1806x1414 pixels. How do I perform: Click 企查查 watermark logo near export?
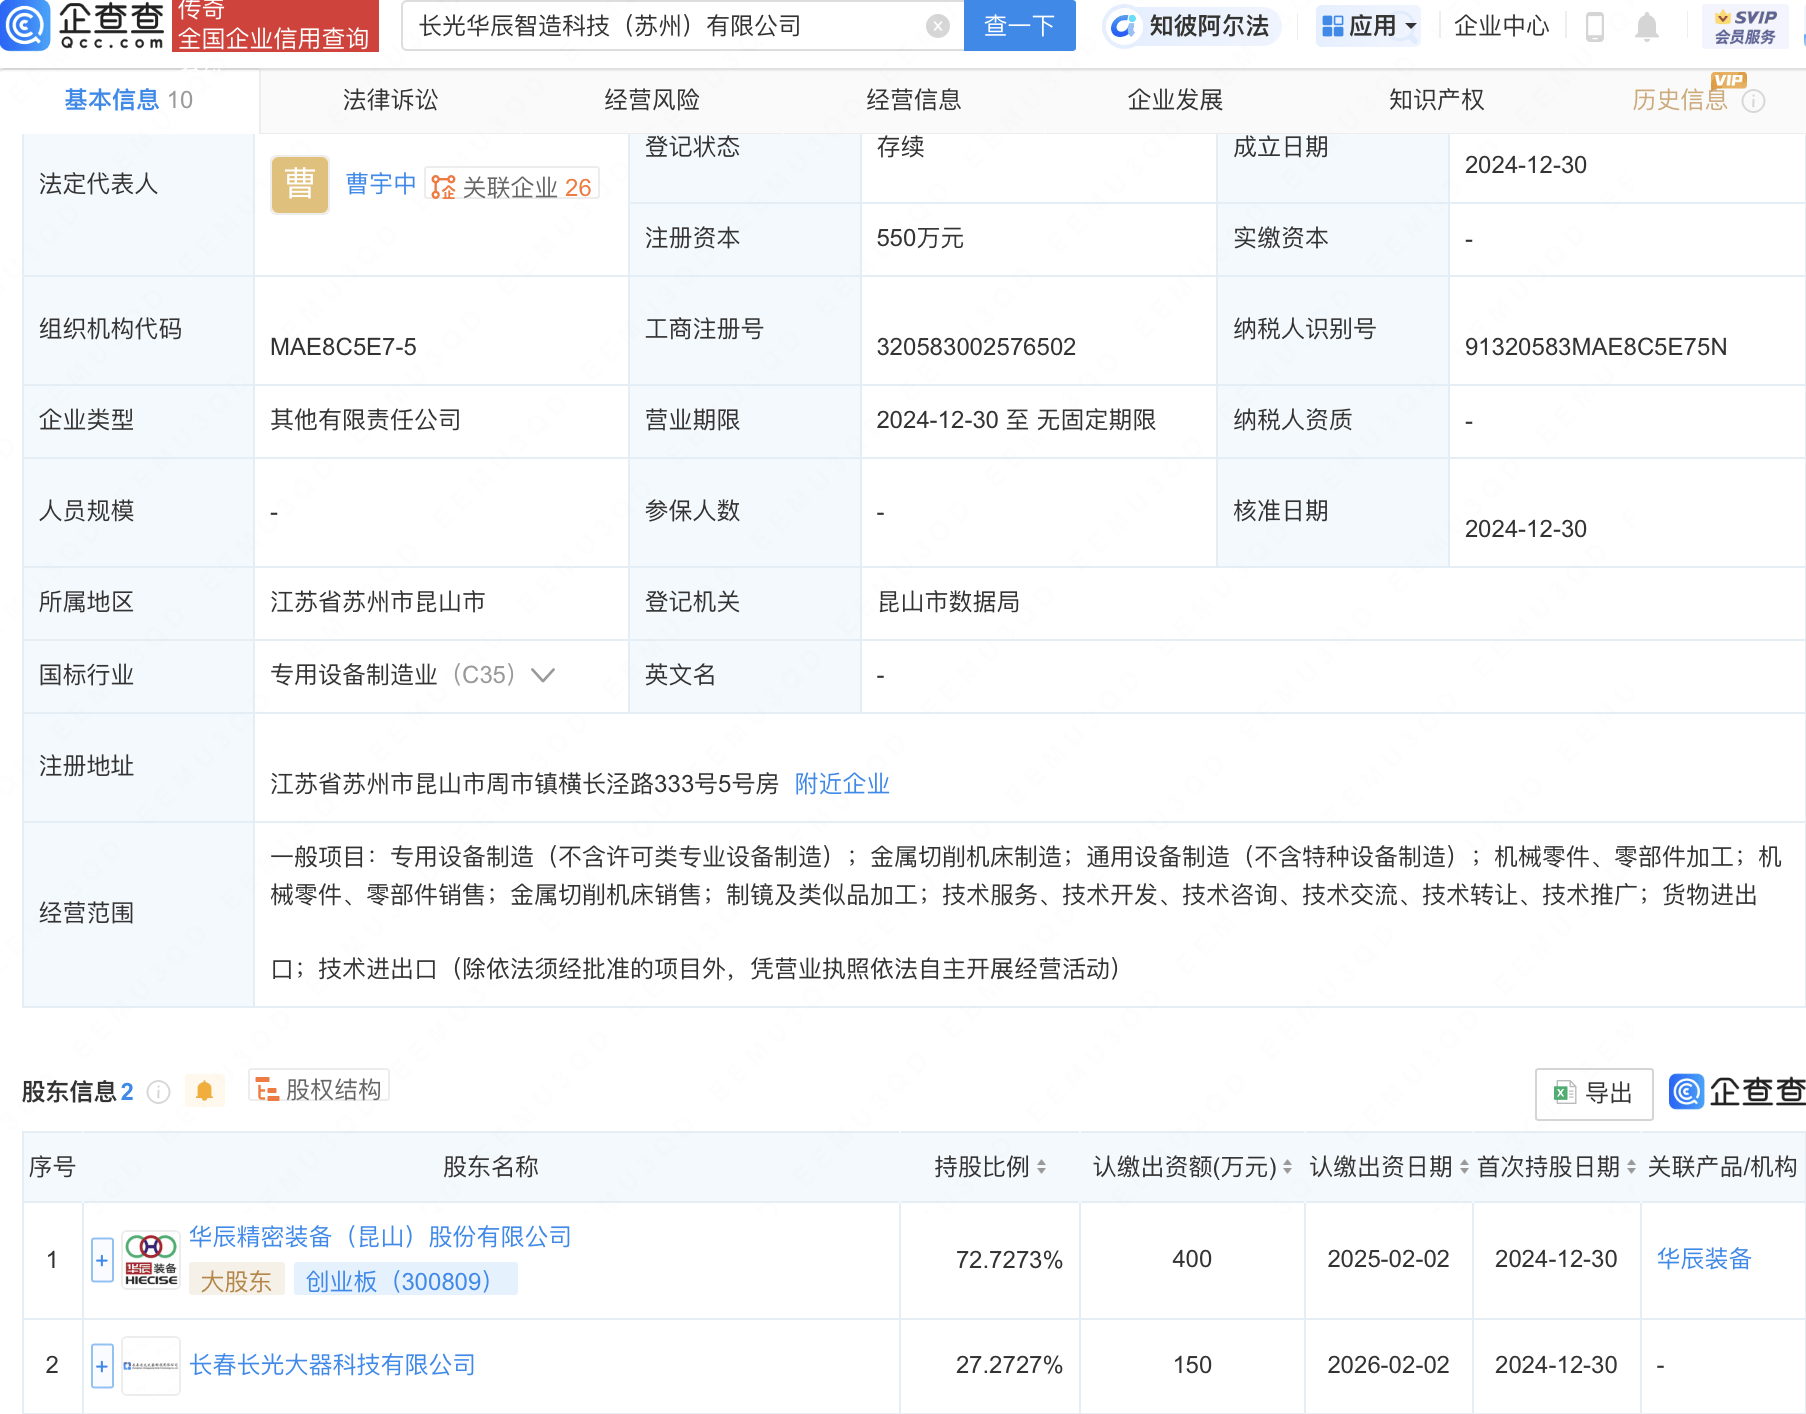[x=1737, y=1092]
